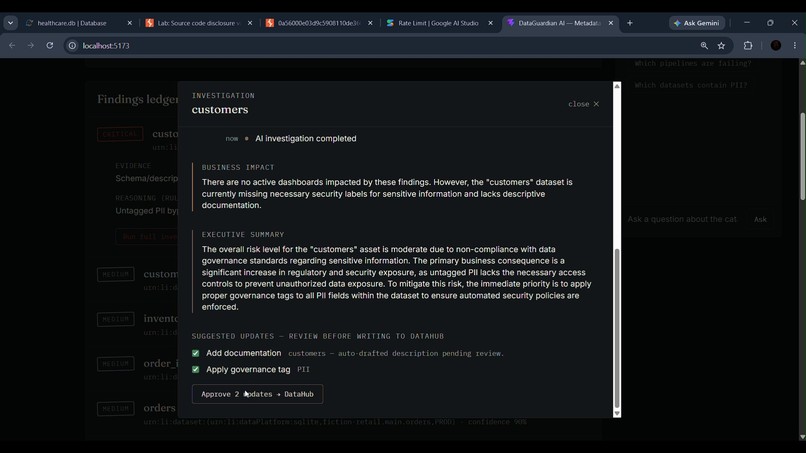Close the healthcare.db browser tab

pos(130,23)
